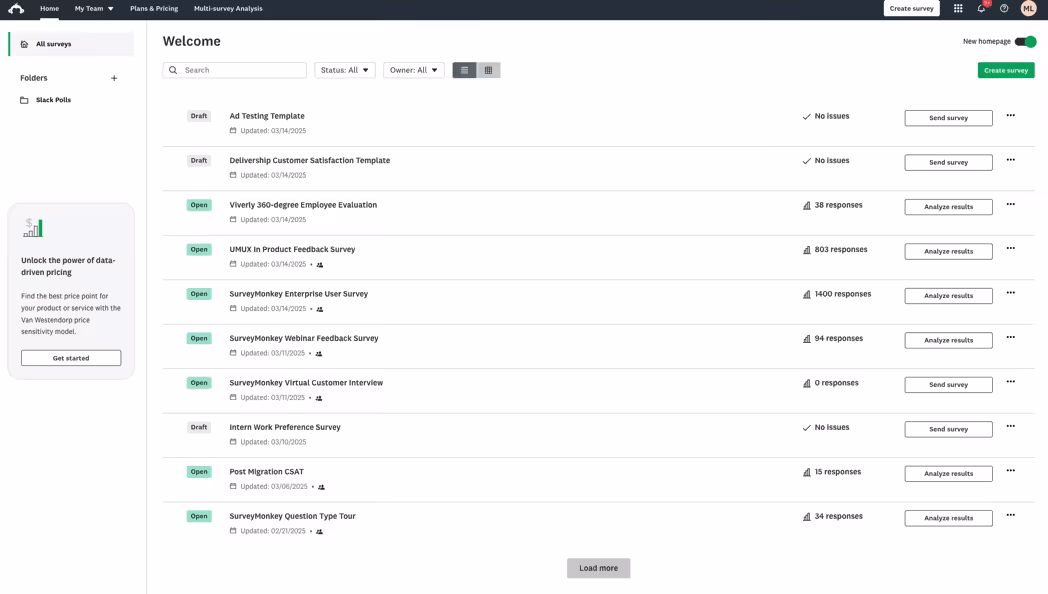Click Get started on pricing card
Image resolution: width=1048 pixels, height=594 pixels.
pyautogui.click(x=71, y=358)
